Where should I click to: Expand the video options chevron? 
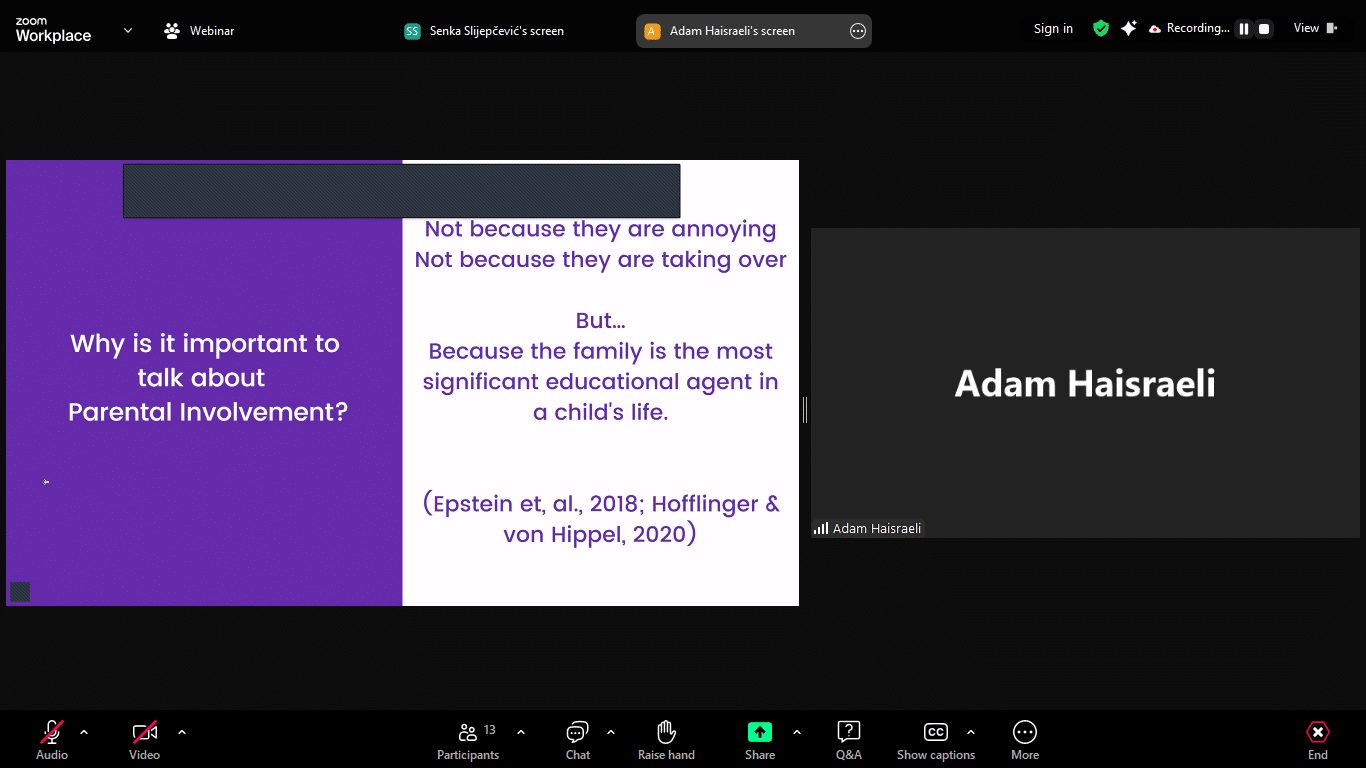182,732
